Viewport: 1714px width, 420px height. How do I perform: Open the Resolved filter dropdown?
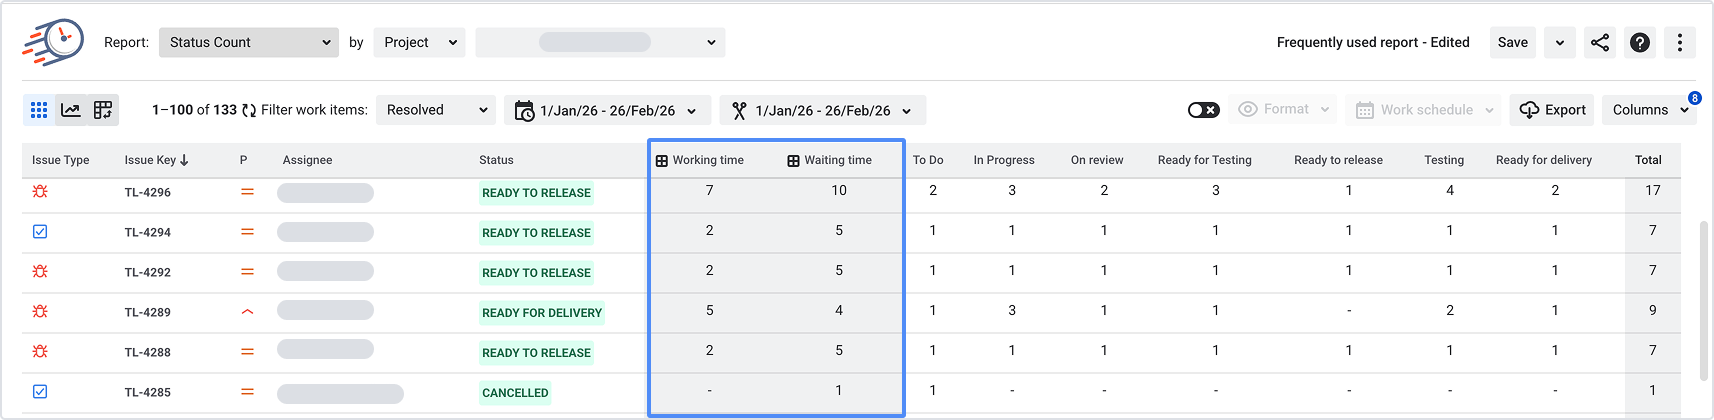(x=436, y=110)
